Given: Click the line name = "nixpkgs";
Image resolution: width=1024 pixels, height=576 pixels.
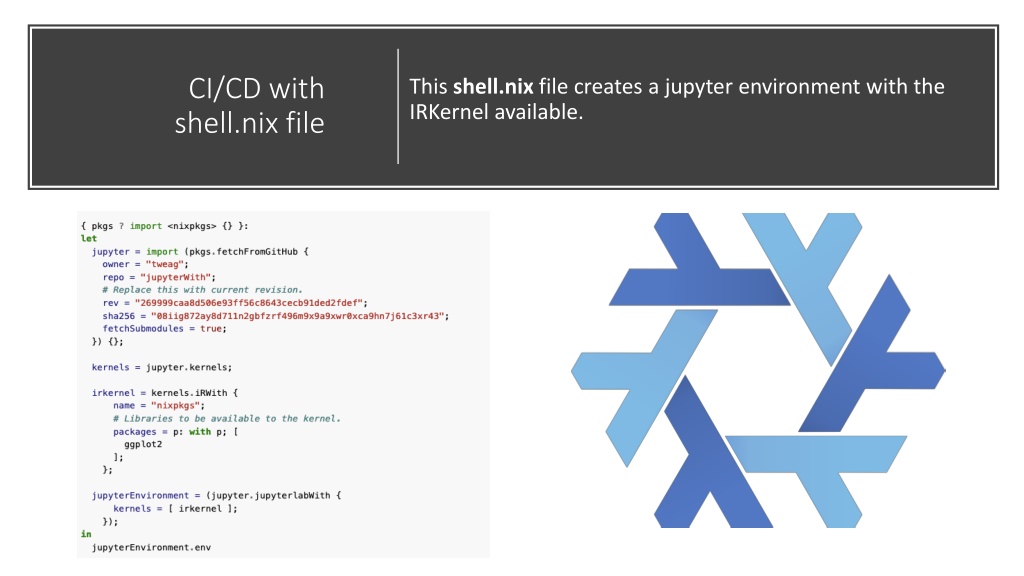Looking at the screenshot, I should coord(159,406).
